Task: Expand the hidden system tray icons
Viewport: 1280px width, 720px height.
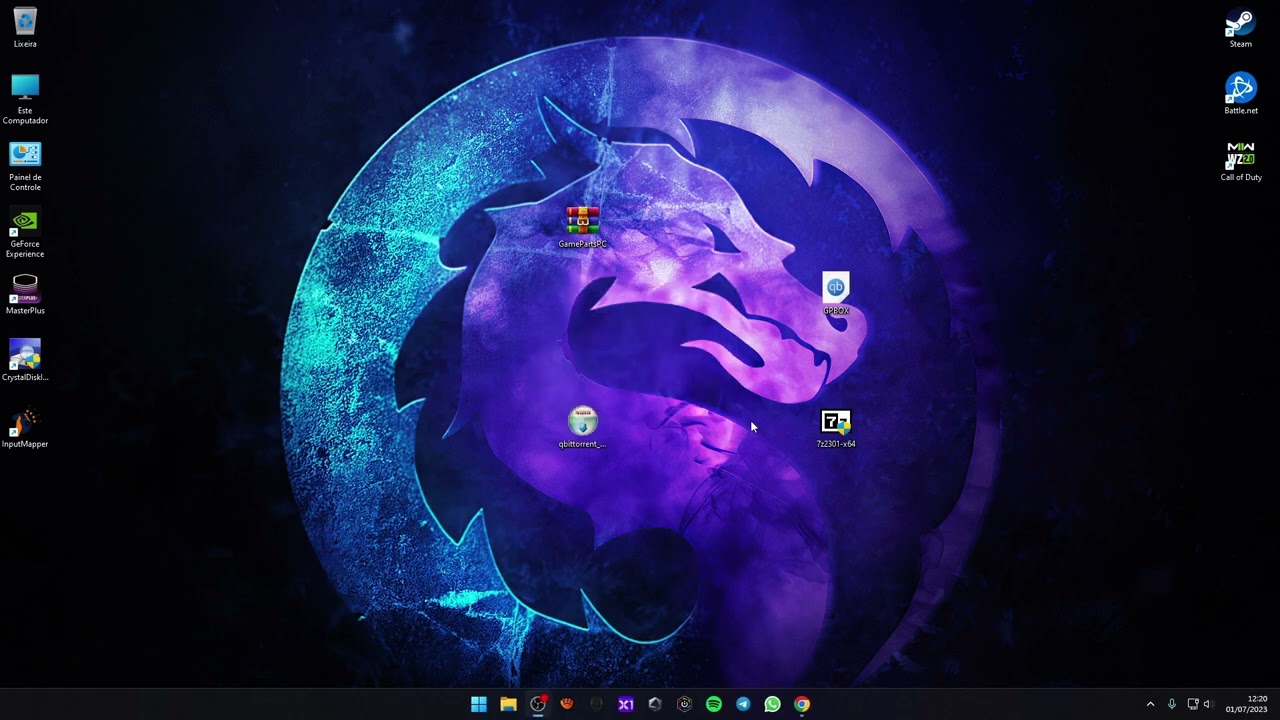Action: [1150, 704]
